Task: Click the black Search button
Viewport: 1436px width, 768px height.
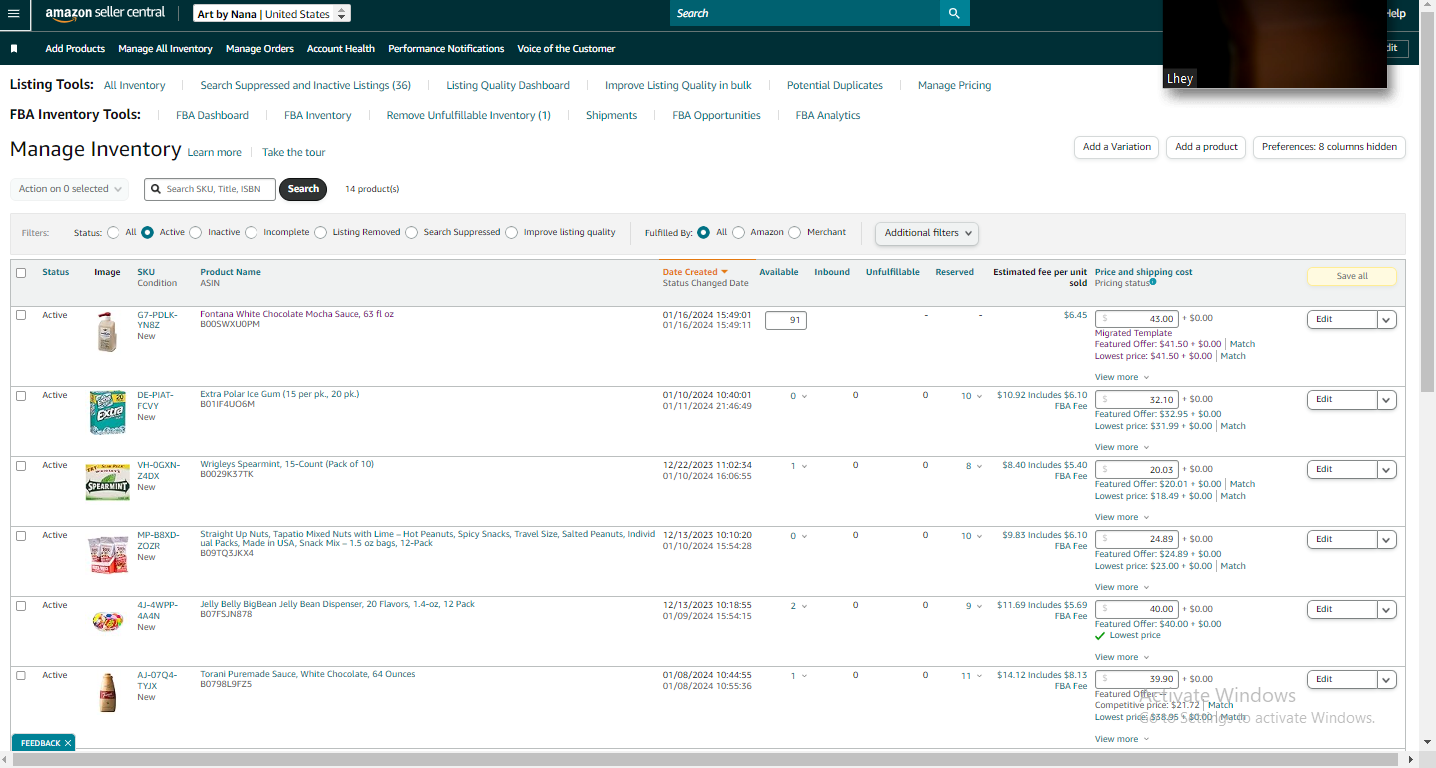Action: click(x=303, y=189)
